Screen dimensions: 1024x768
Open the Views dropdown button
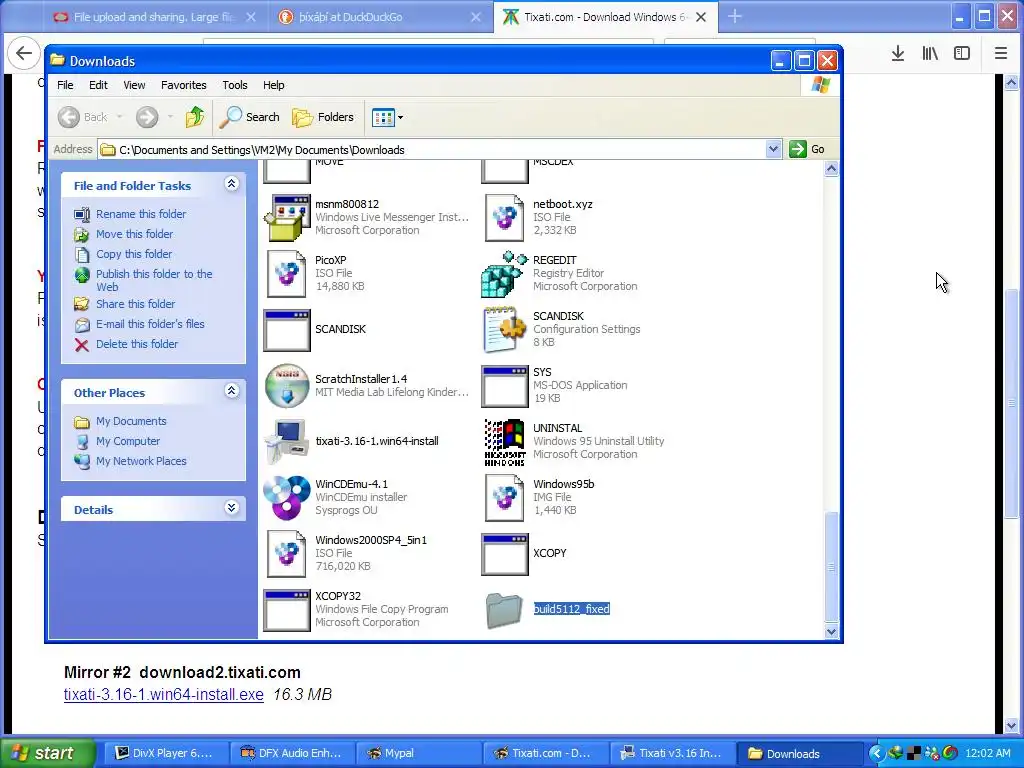point(387,118)
